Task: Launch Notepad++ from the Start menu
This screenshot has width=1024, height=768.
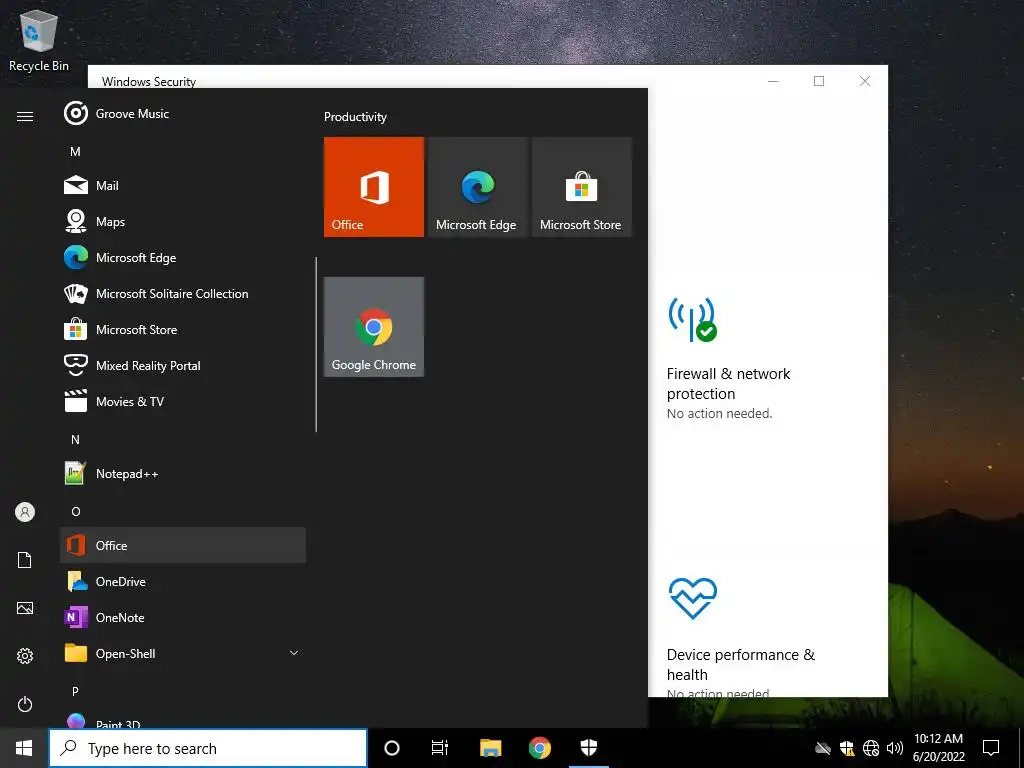Action: [x=183, y=473]
